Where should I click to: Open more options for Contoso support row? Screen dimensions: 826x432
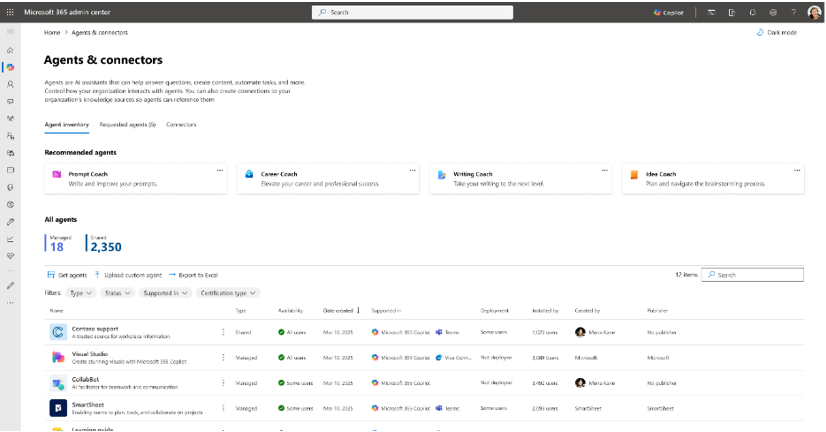point(223,331)
